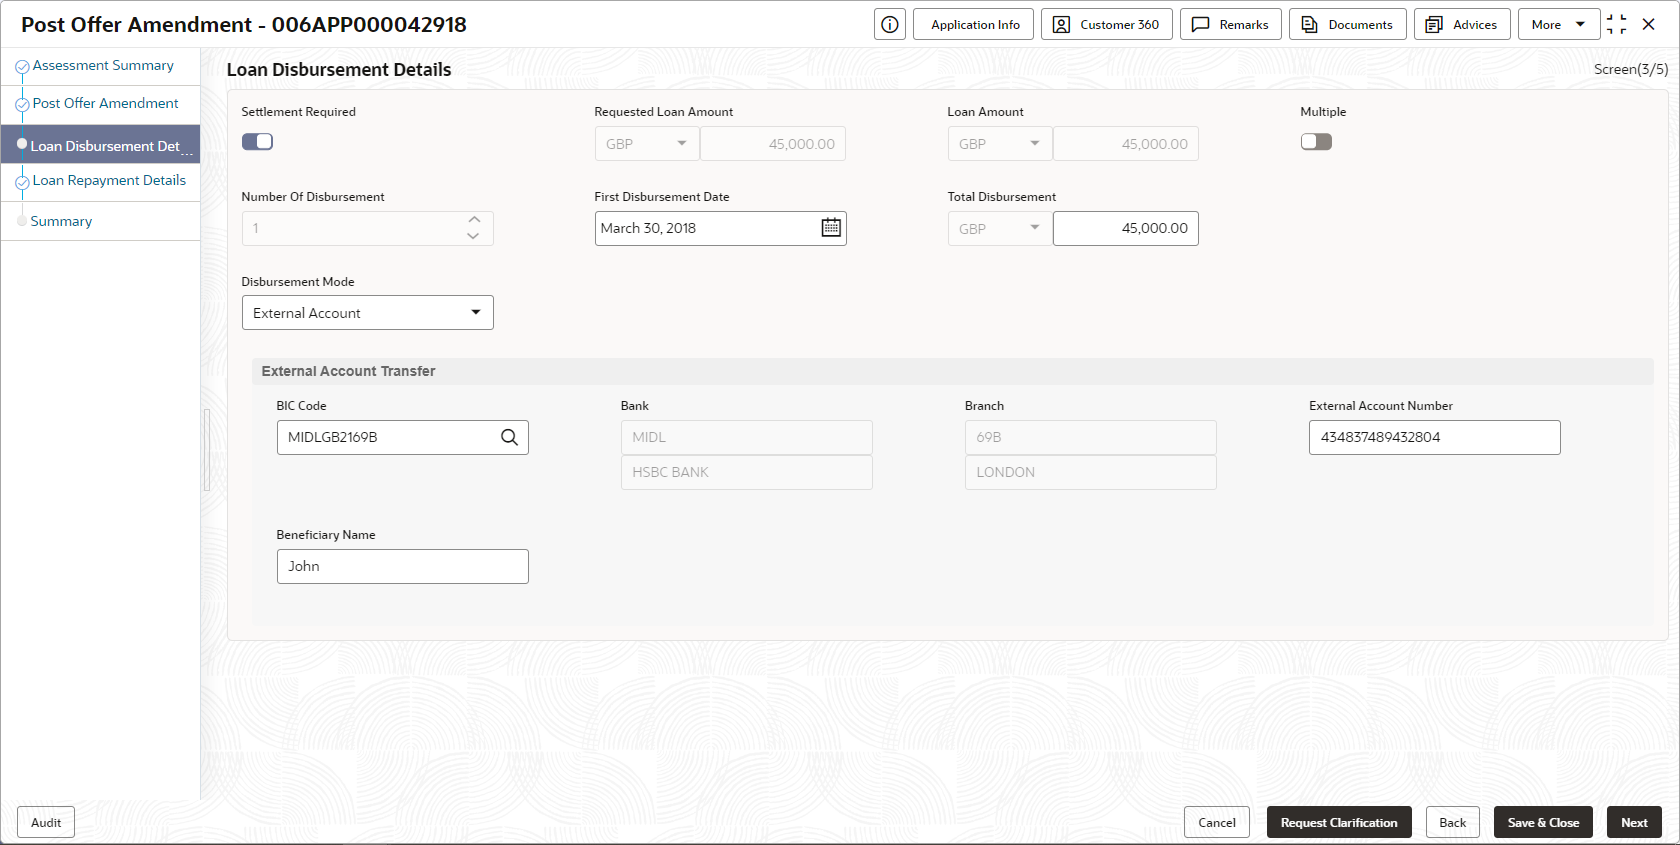Toggle full-screen expand icon in header
This screenshot has height=845, width=1680.
click(x=1616, y=24)
